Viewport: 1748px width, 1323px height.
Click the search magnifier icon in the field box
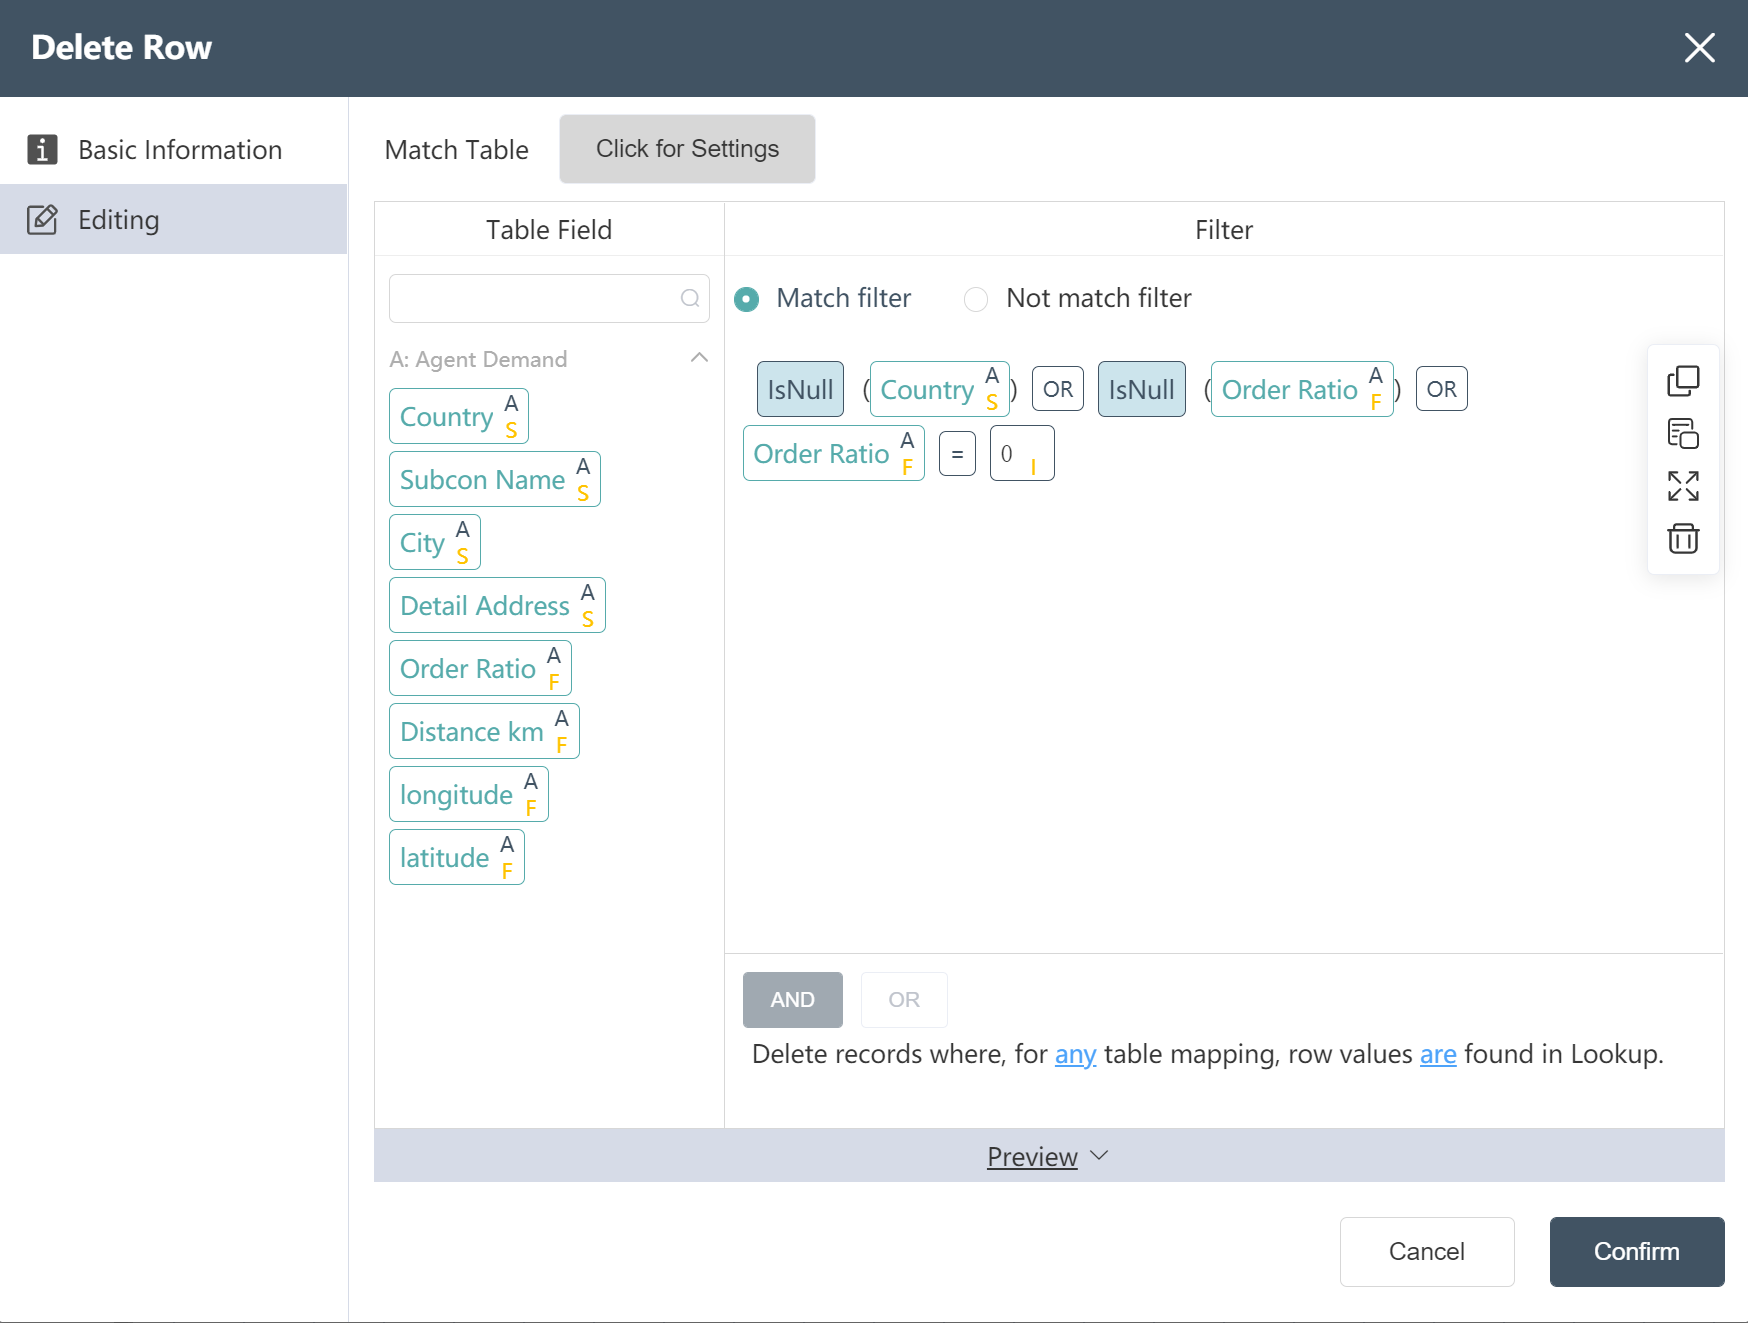coord(690,298)
